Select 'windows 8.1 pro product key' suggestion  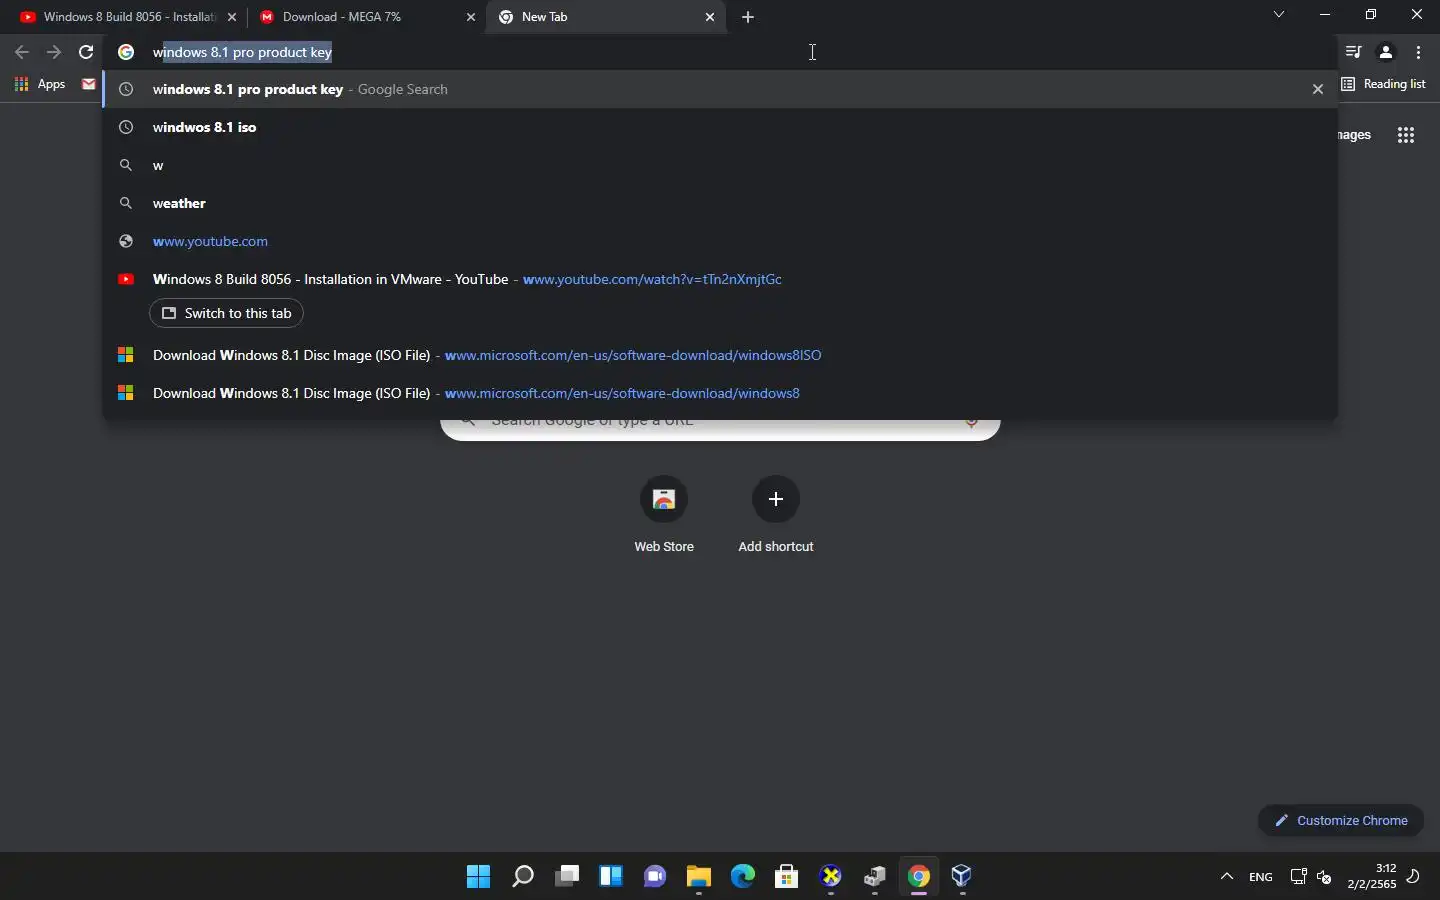(720, 89)
